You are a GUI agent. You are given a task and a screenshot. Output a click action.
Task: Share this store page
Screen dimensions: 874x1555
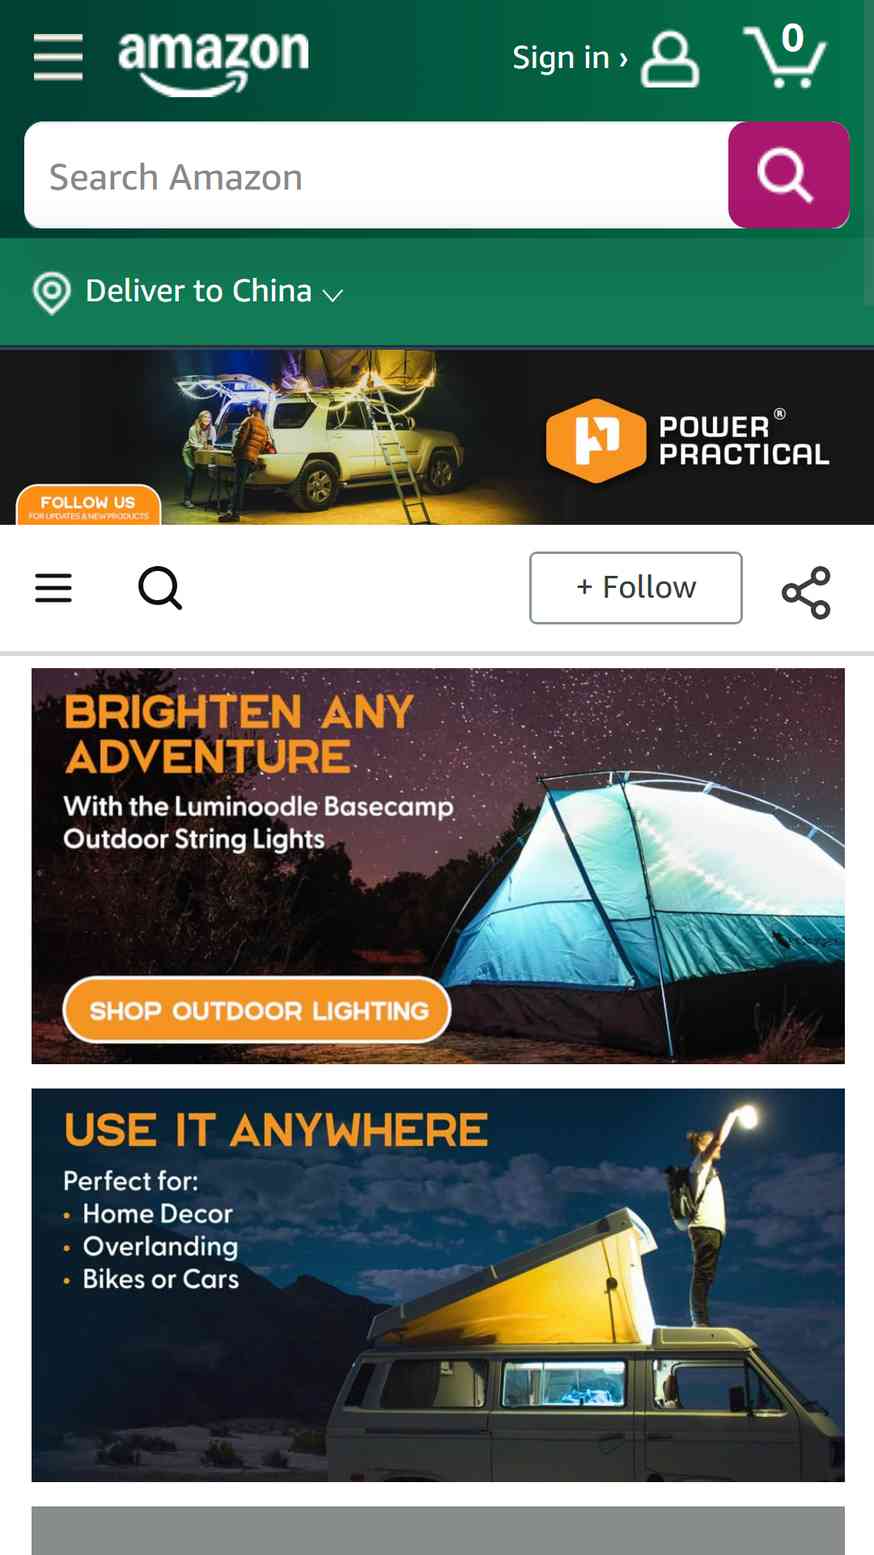(x=806, y=592)
